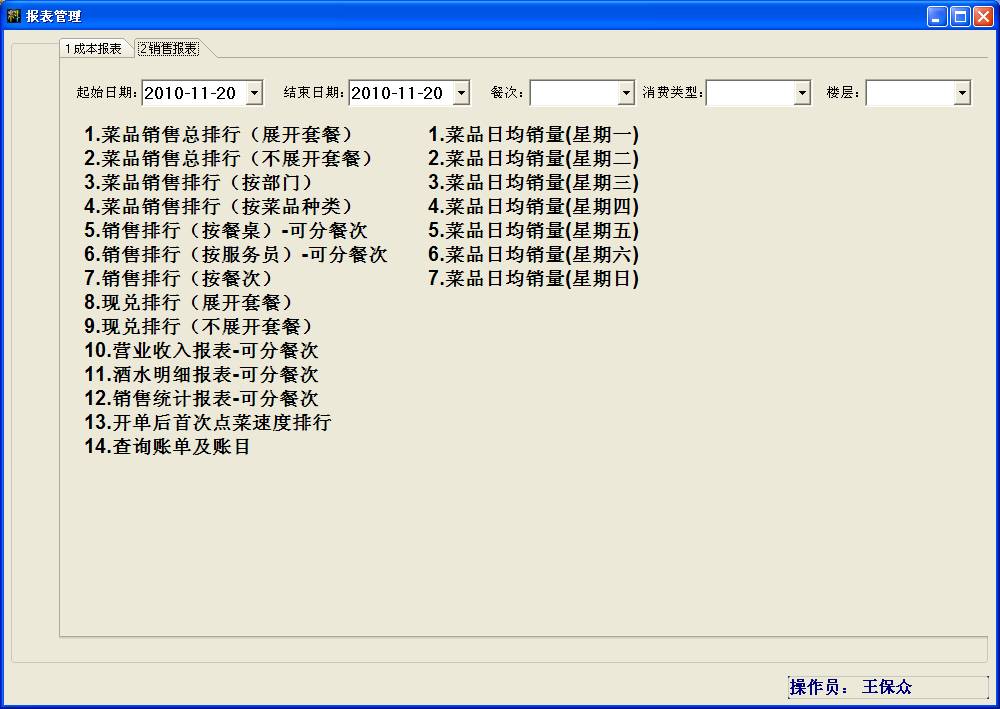
Task: Expand the 消费类型 combo box
Action: pyautogui.click(x=802, y=93)
